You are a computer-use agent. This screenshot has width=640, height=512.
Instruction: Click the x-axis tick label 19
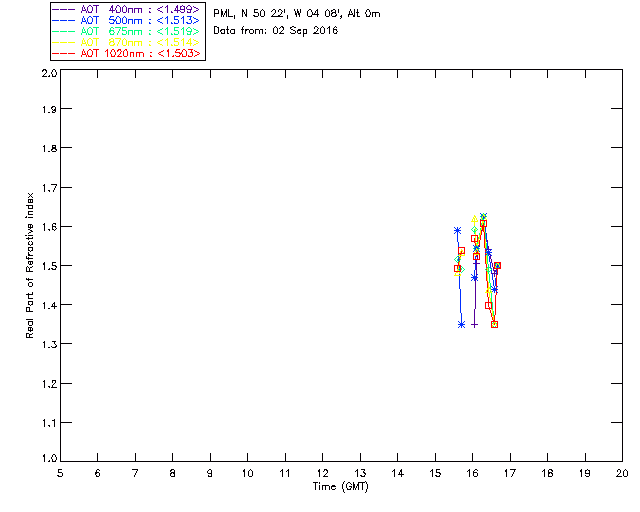click(x=585, y=473)
